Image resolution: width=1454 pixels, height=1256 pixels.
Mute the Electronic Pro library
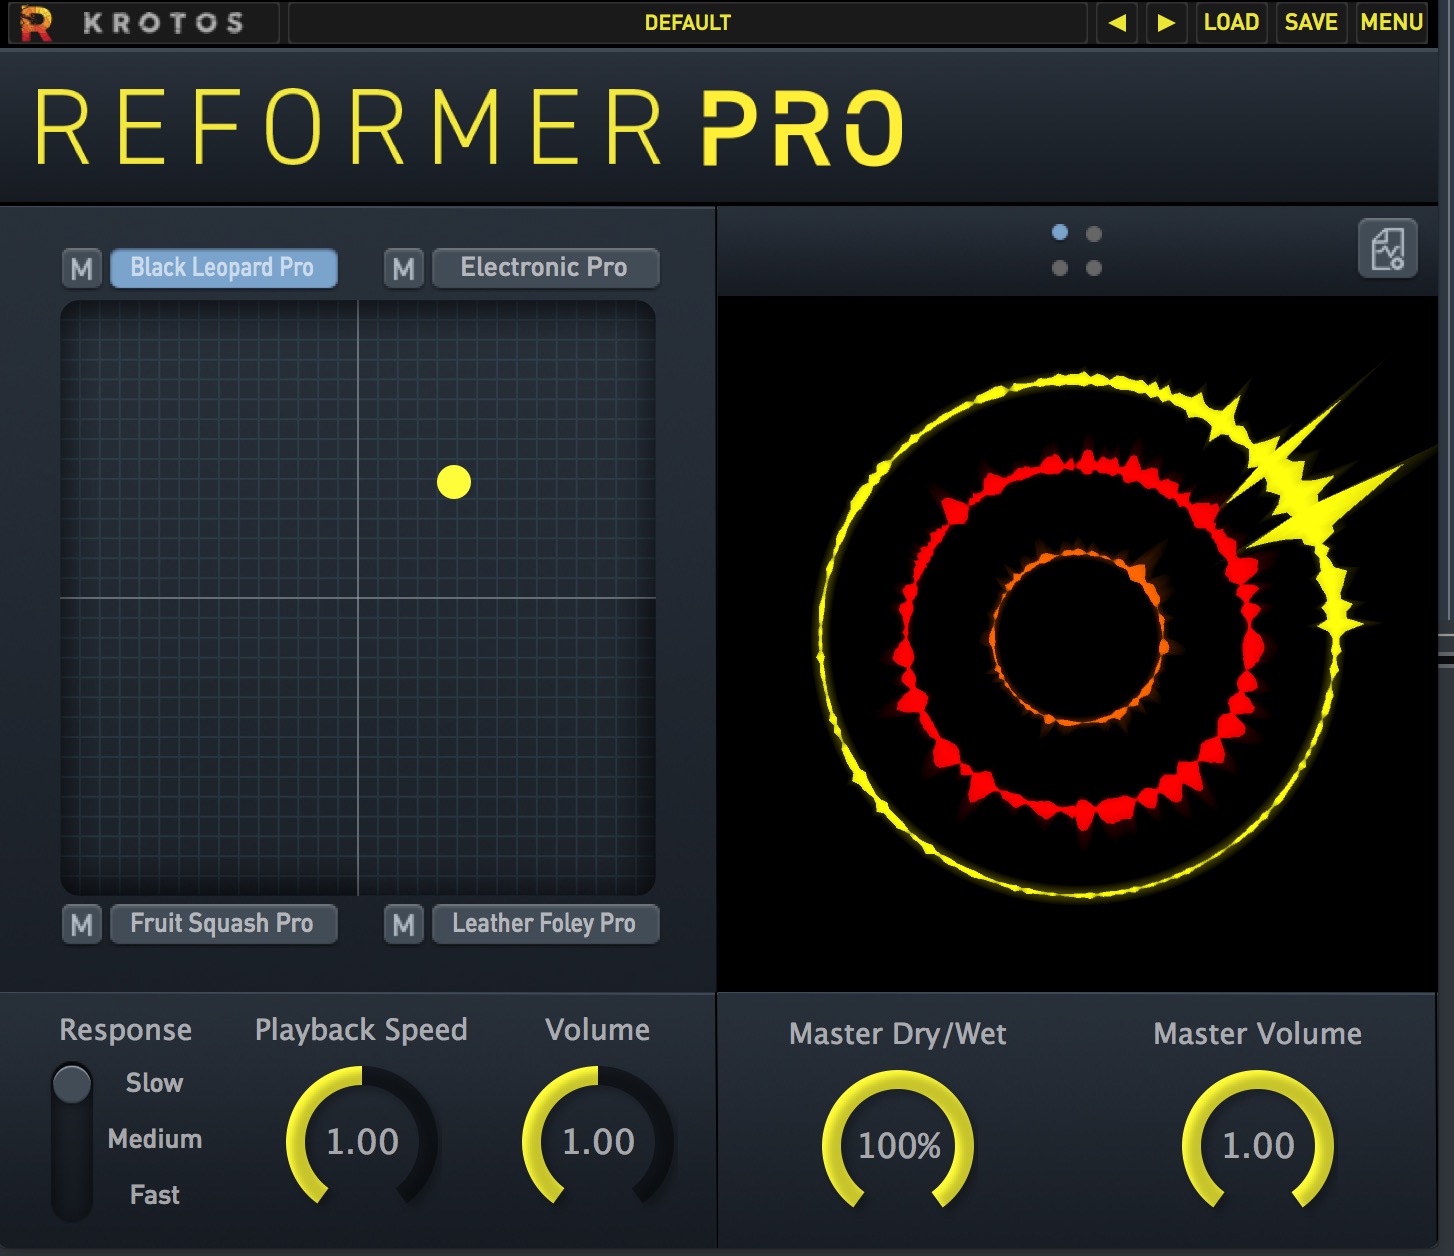404,268
